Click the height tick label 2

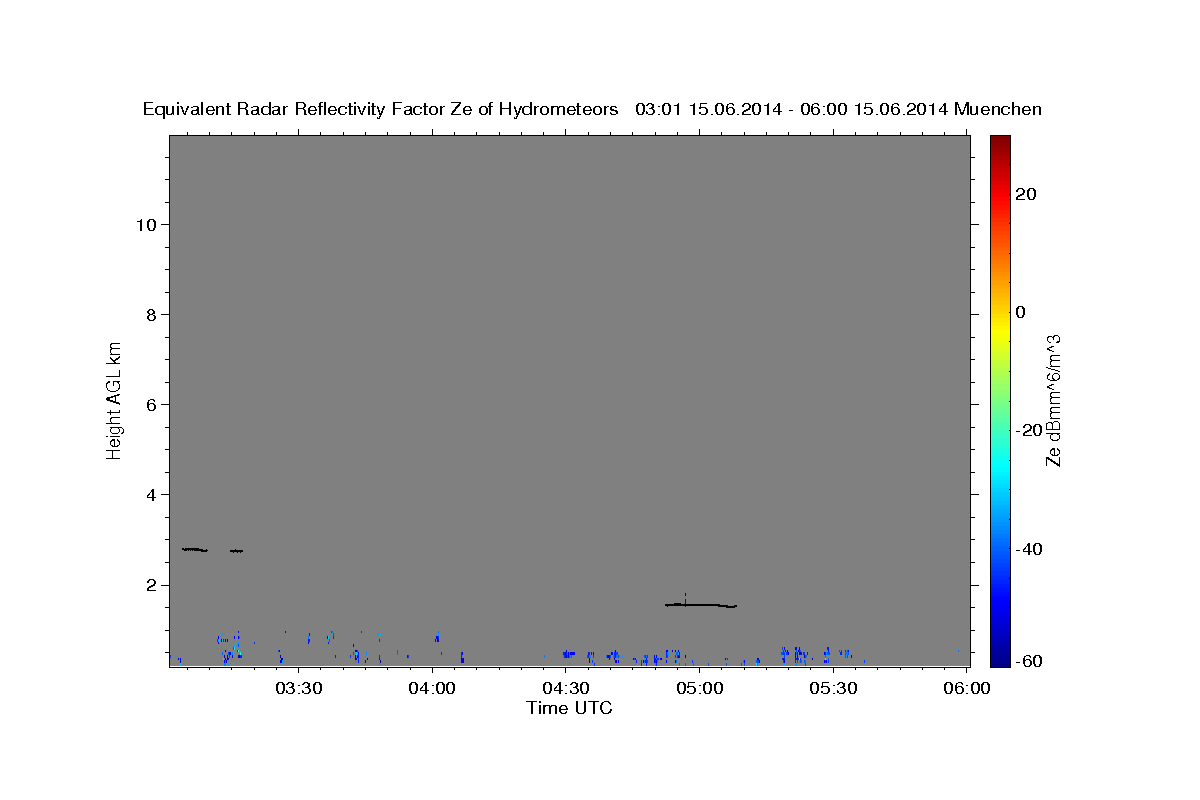pos(151,585)
